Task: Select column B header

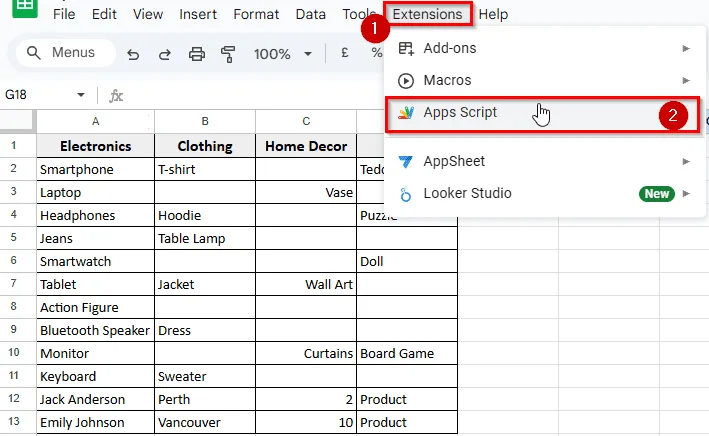Action: tap(205, 121)
